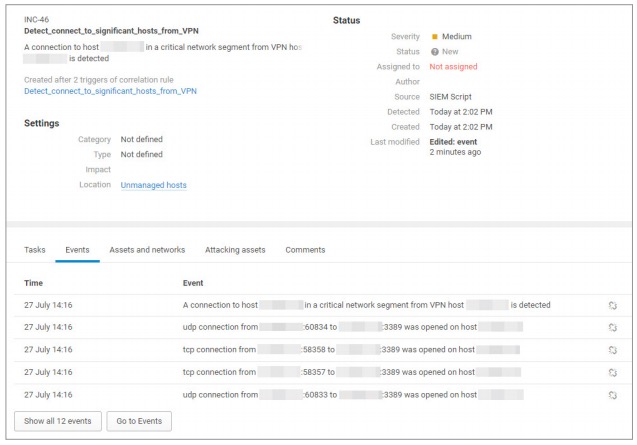Viewport: 637px width, 445px height.
Task: Click the Medium severity color square
Action: (435, 37)
